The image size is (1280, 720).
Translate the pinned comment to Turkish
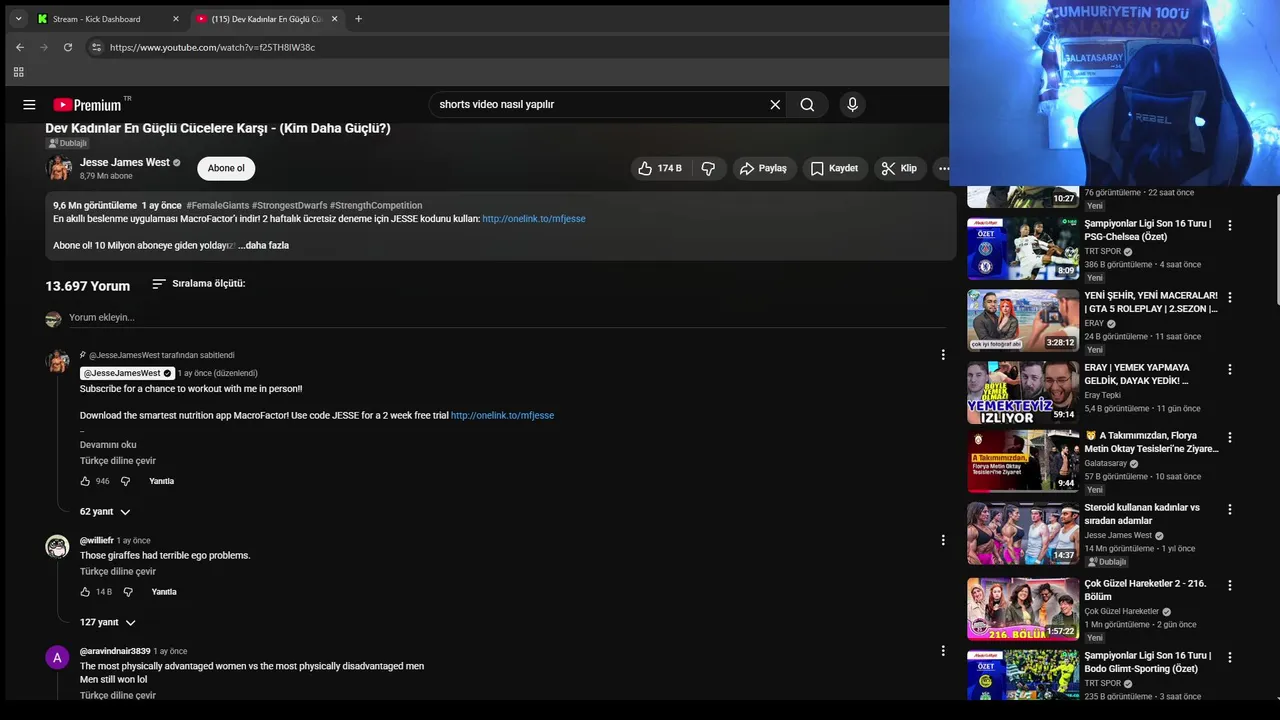(x=118, y=461)
